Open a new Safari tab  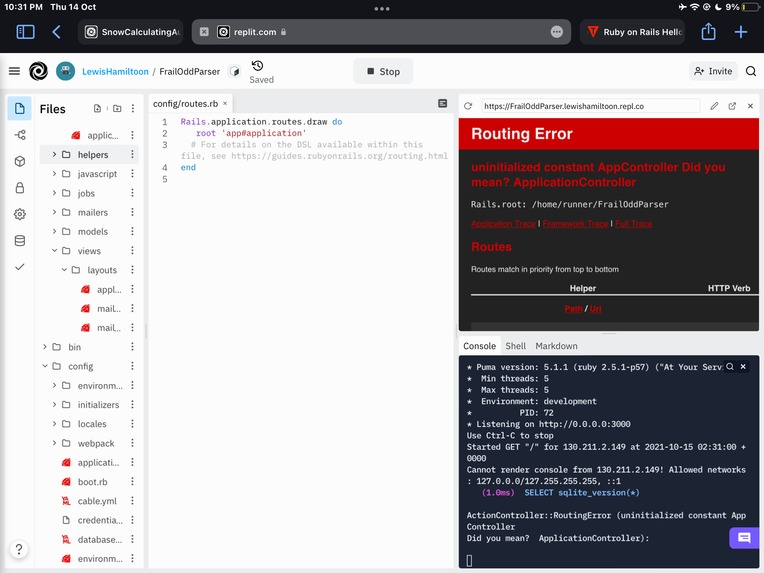click(x=741, y=32)
